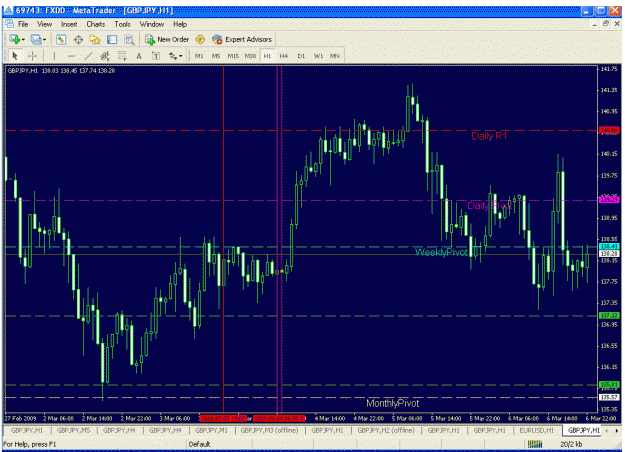The width and height of the screenshot is (625, 452).
Task: Click the 138.28 current price label
Action: [609, 254]
